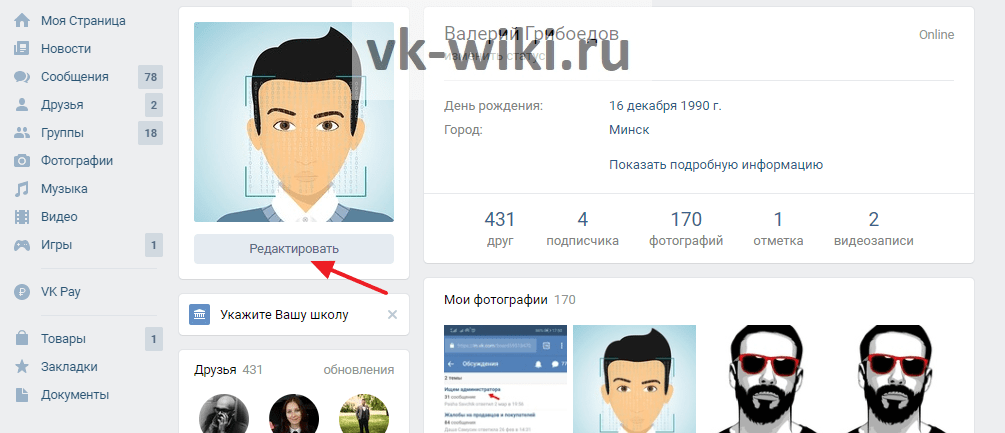1005x433 pixels.
Task: Click the profile name Валерий Грибоедов
Action: (532, 34)
